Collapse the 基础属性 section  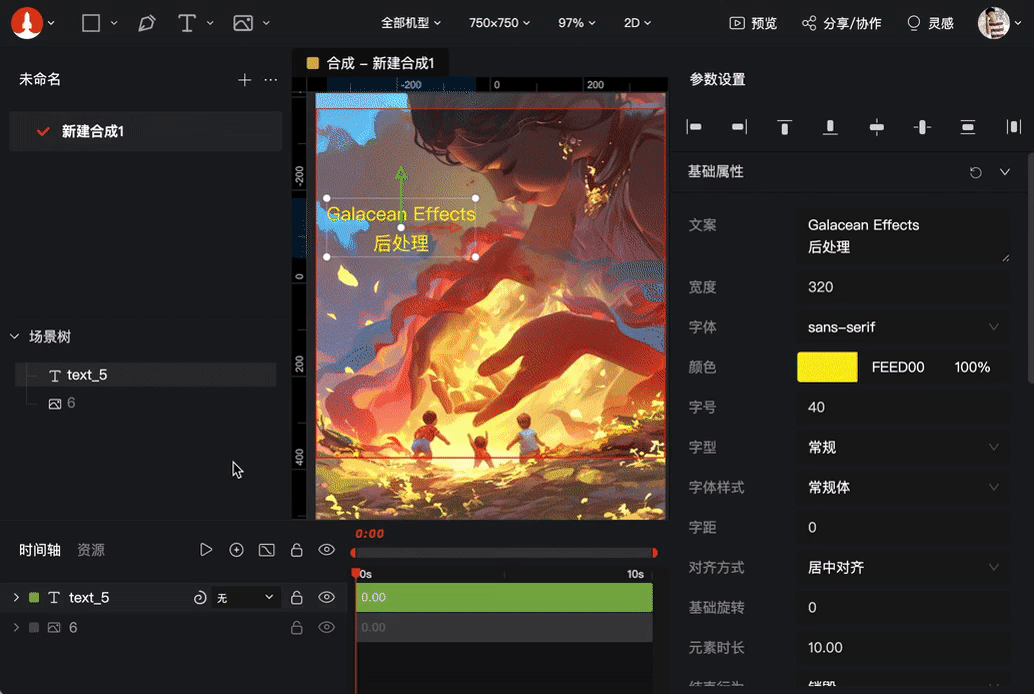(x=1005, y=172)
